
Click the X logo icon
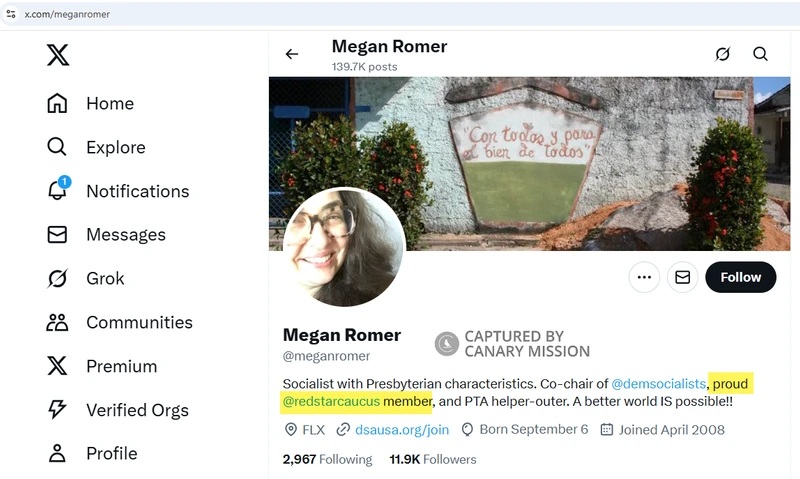pyautogui.click(x=58, y=55)
